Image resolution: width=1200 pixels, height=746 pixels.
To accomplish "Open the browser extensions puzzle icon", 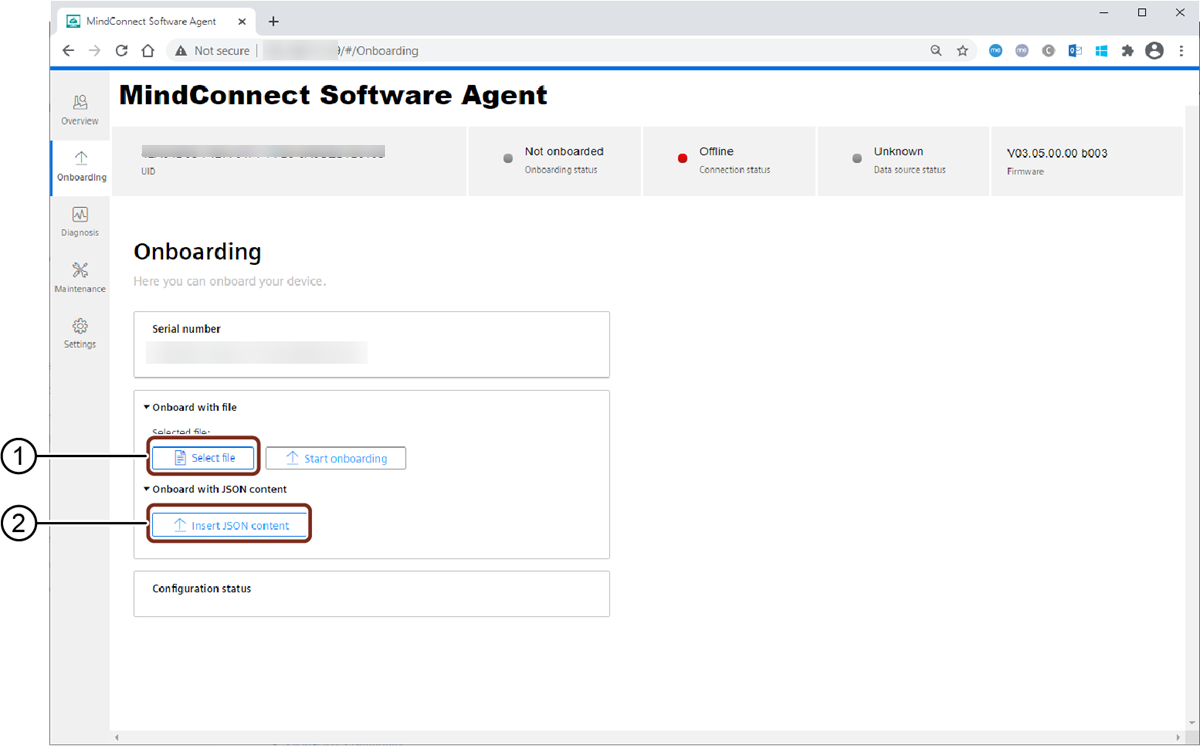I will pyautogui.click(x=1128, y=50).
